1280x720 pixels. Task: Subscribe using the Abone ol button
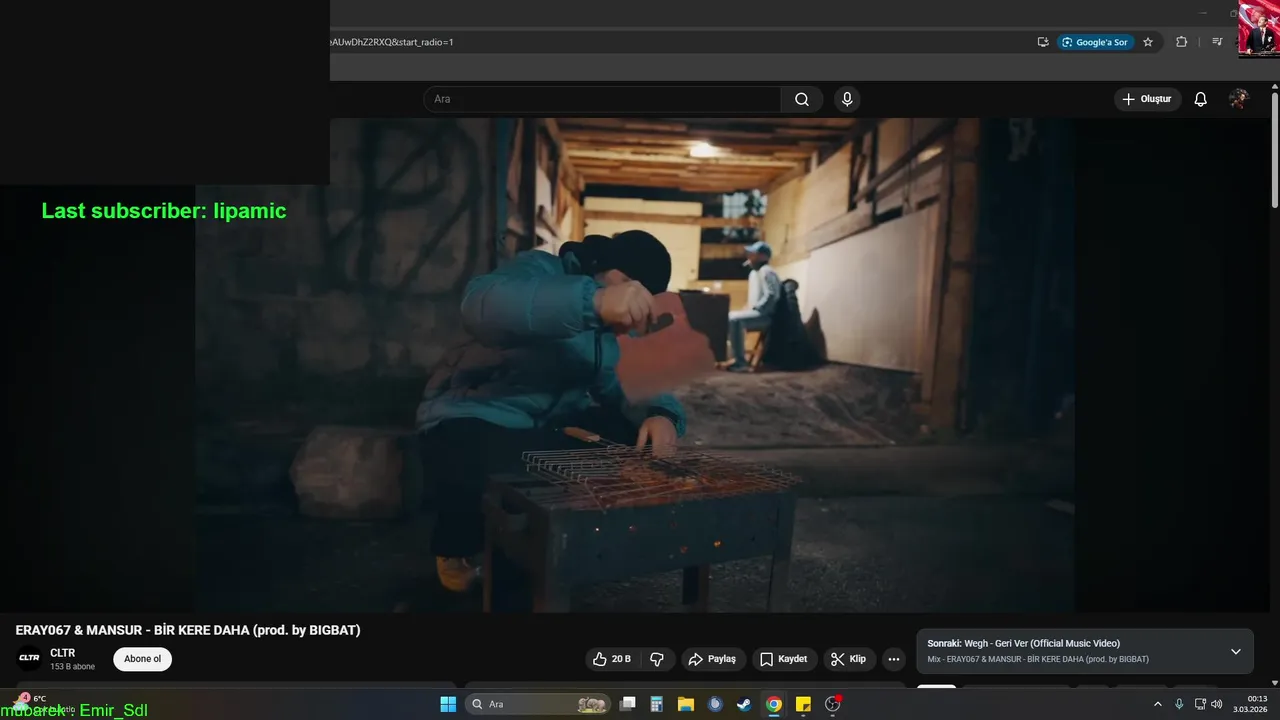[x=142, y=659]
